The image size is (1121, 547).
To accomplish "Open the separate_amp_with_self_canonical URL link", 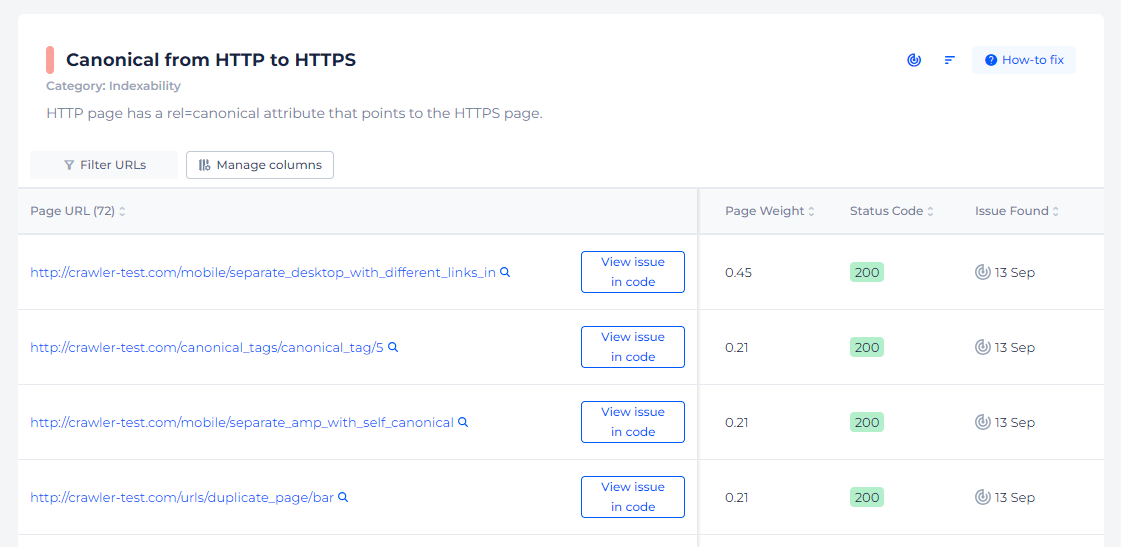I will 242,423.
